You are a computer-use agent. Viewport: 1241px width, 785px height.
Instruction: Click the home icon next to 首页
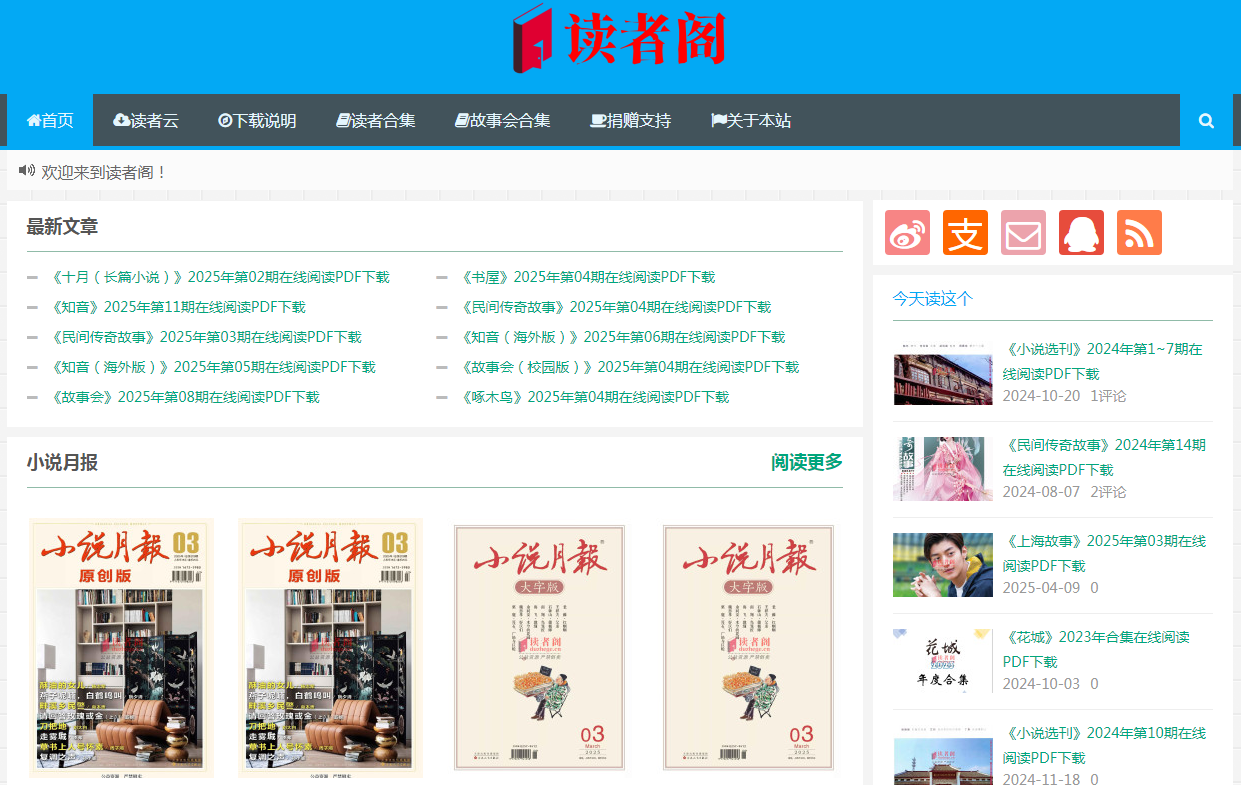(33, 120)
